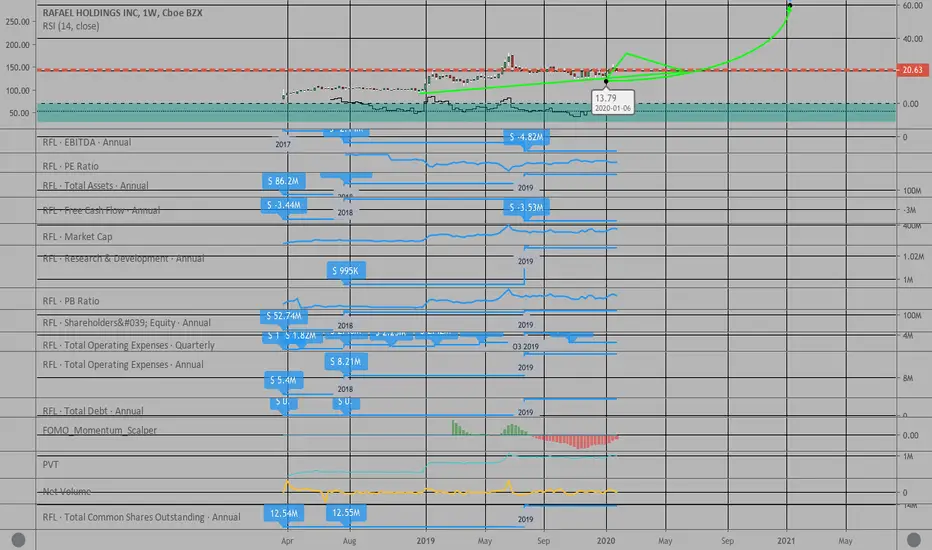Click the Apr label on time axis
Screen dimensions: 932x550
287,540
